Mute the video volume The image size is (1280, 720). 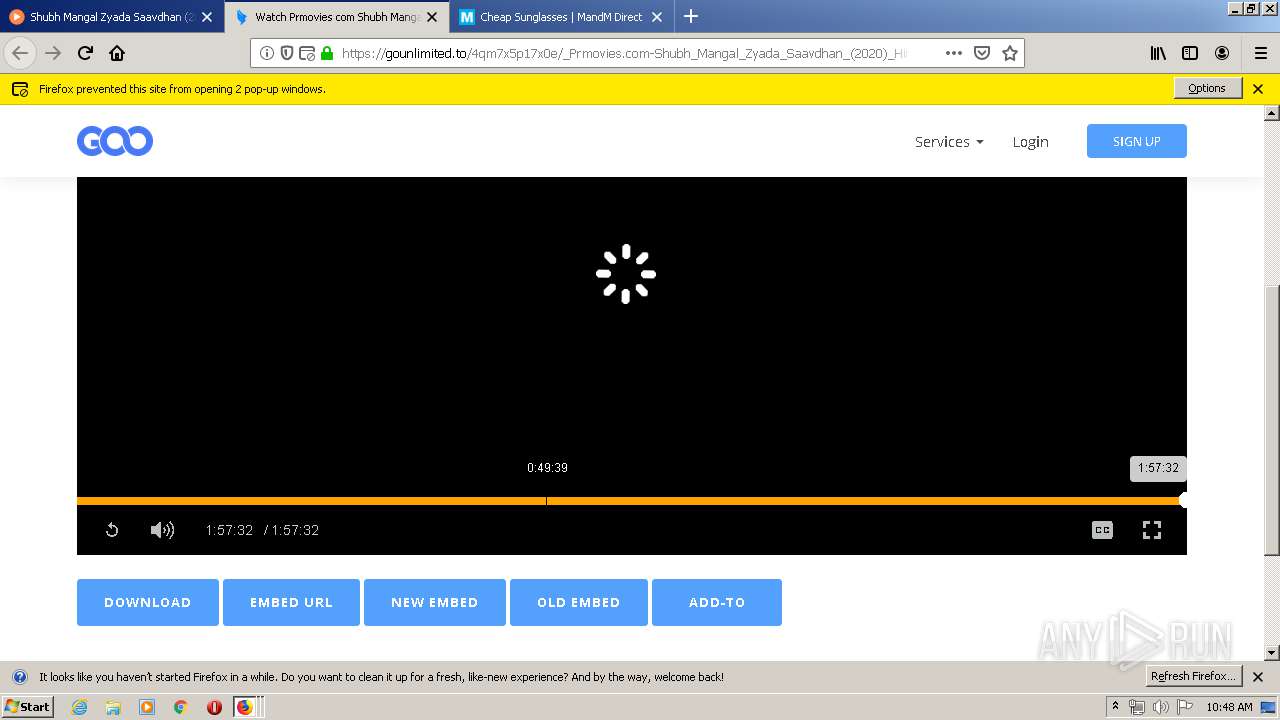162,530
